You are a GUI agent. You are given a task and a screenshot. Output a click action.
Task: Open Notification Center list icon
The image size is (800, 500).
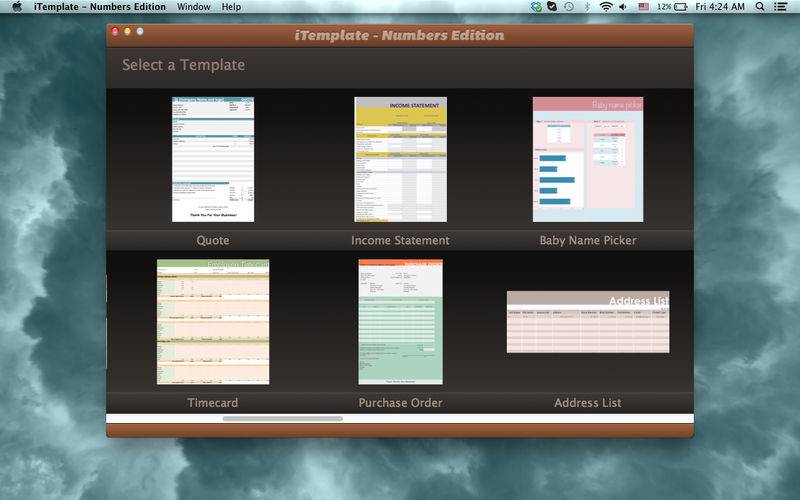pyautogui.click(x=780, y=7)
